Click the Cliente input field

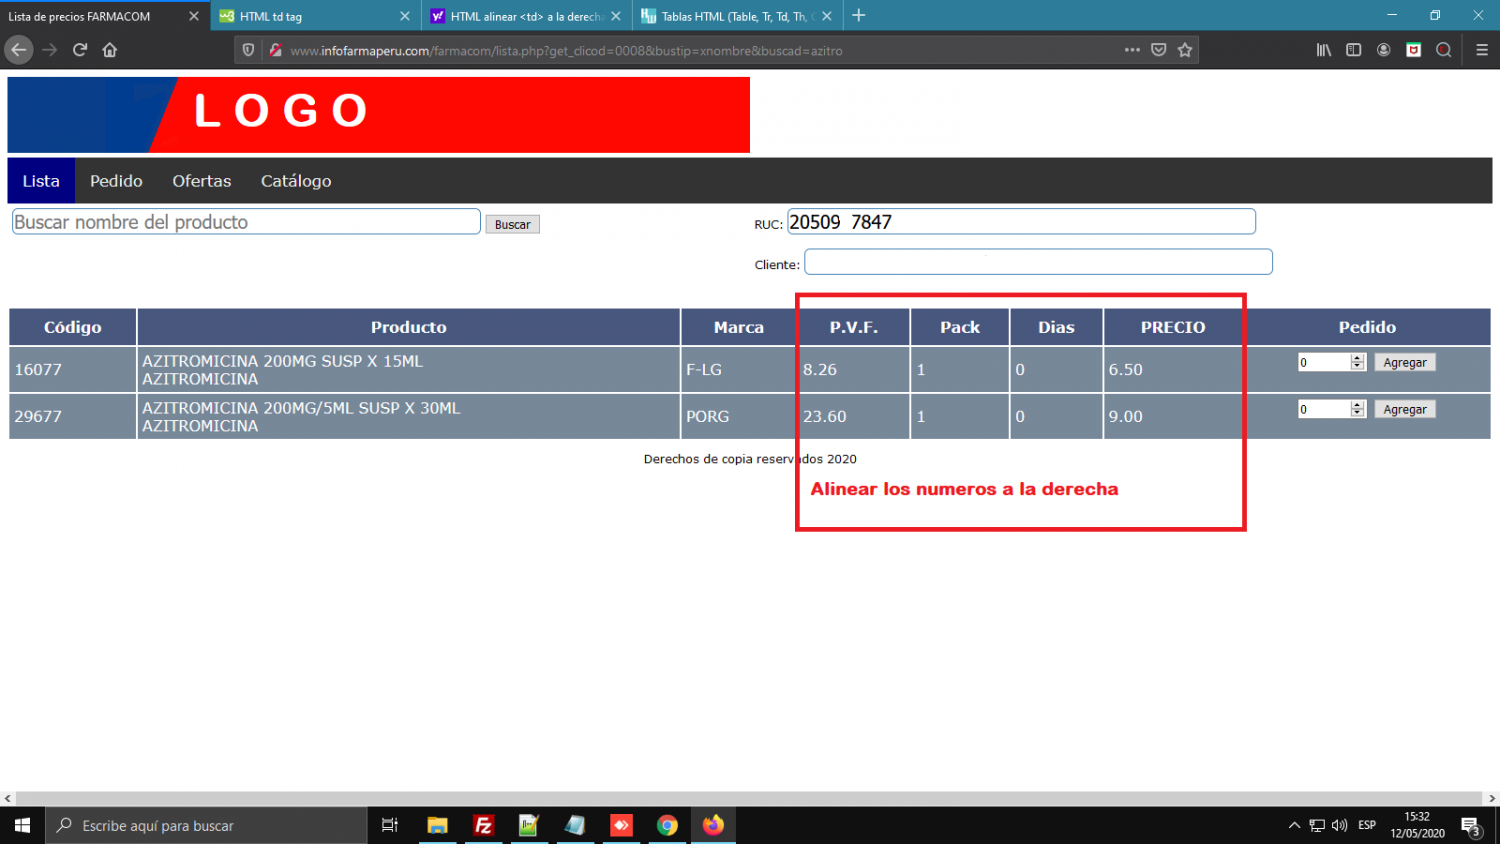click(1038, 262)
